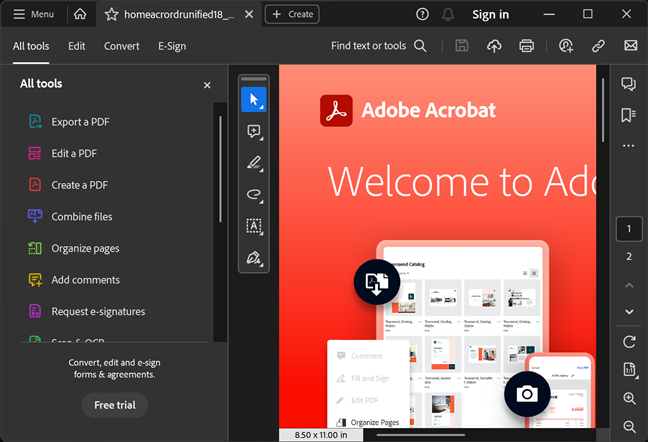Go to the Home screen icon
The height and width of the screenshot is (442, 648).
click(80, 14)
